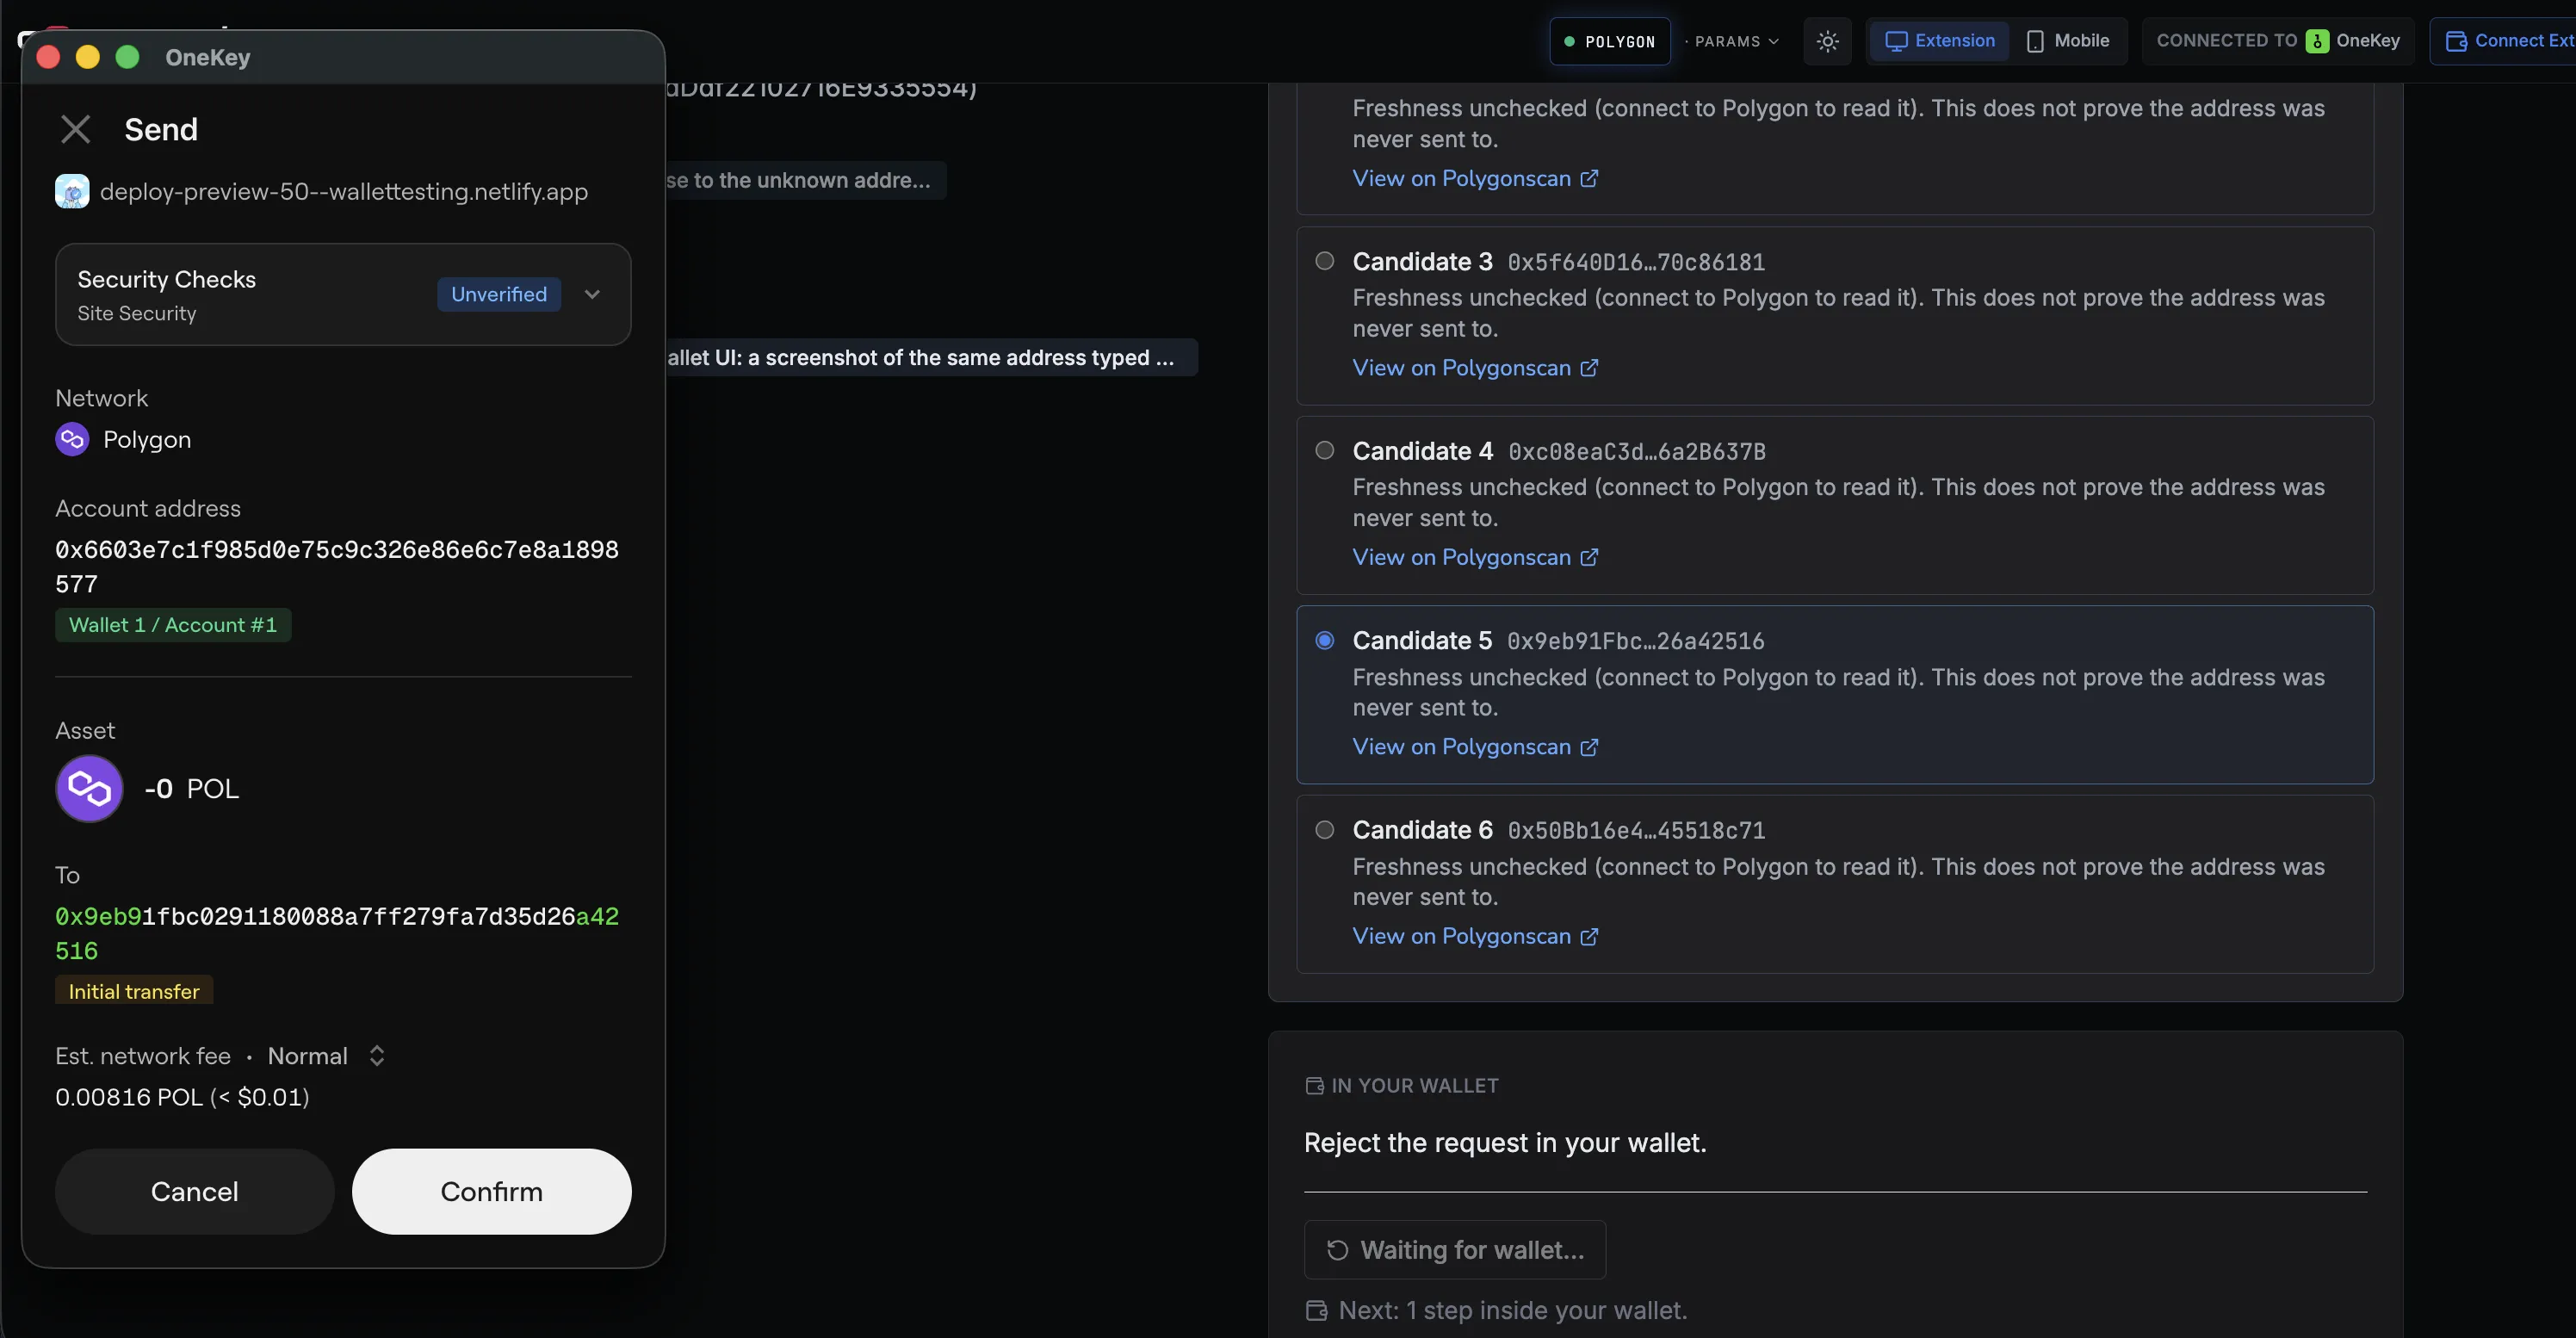Click the deploy-preview-50--wallettesting.netlify.app text

pos(344,191)
